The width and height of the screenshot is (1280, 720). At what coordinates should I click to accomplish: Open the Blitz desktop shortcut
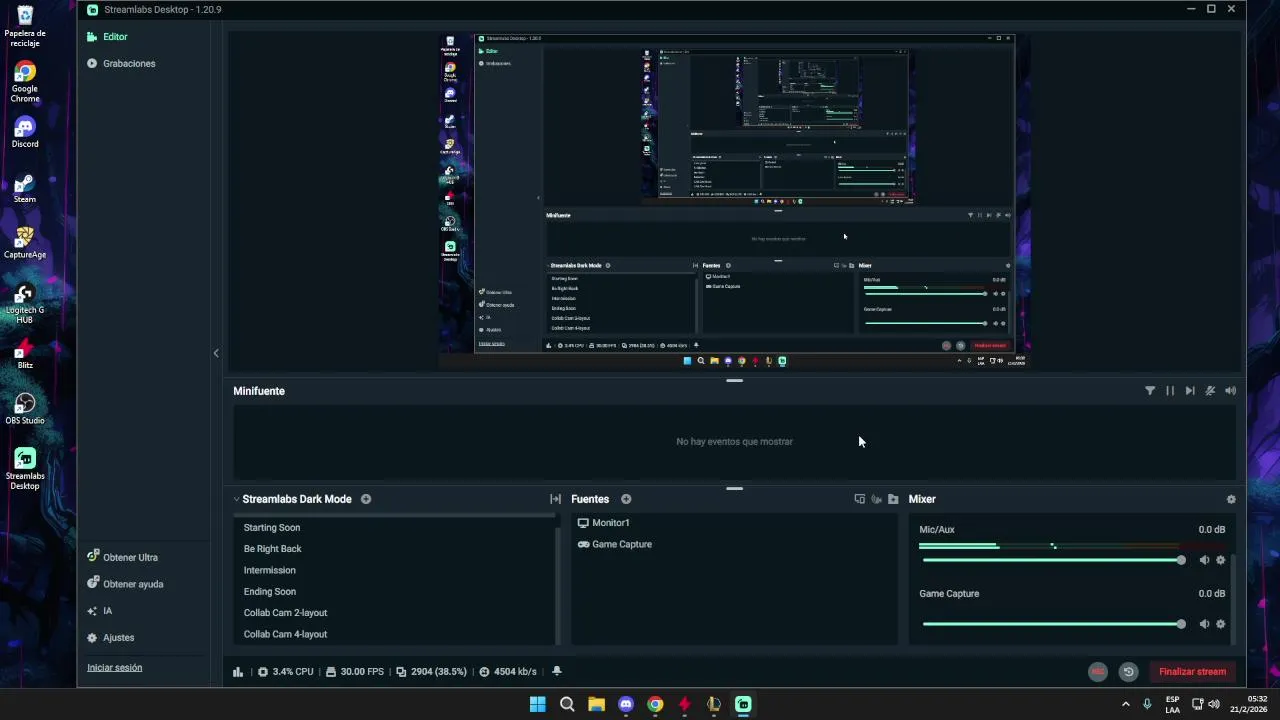25,353
